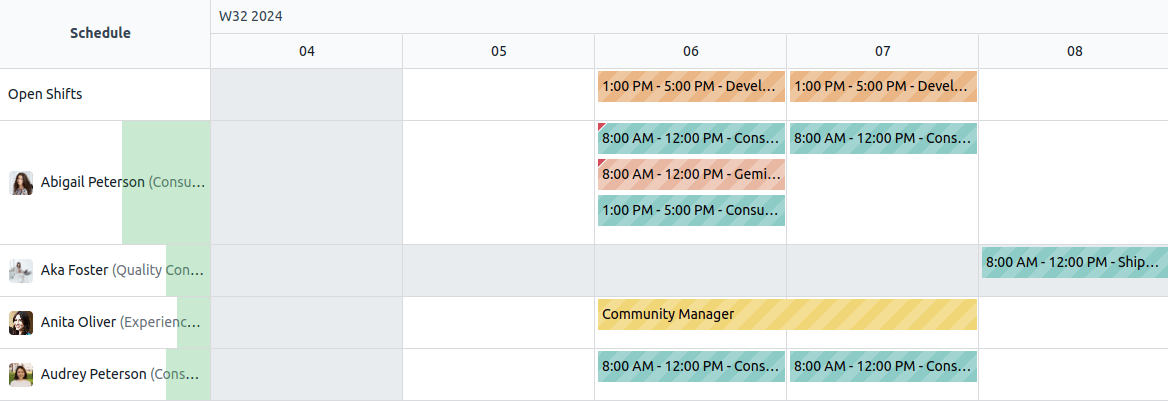Click the 08 day column header
Screen dimensions: 1168x401
1074,52
